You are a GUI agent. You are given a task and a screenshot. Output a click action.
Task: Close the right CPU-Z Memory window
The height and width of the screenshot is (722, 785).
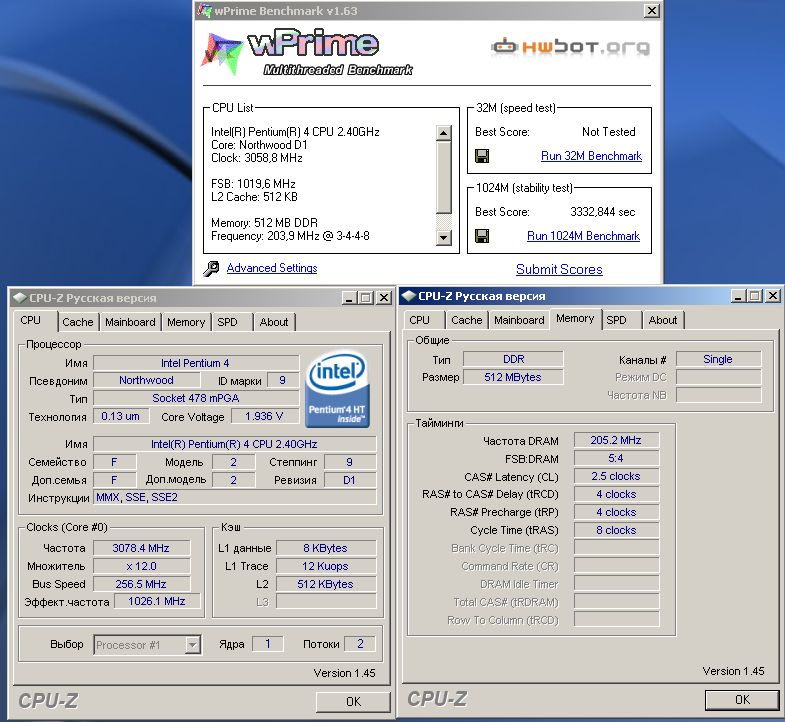pos(772,296)
